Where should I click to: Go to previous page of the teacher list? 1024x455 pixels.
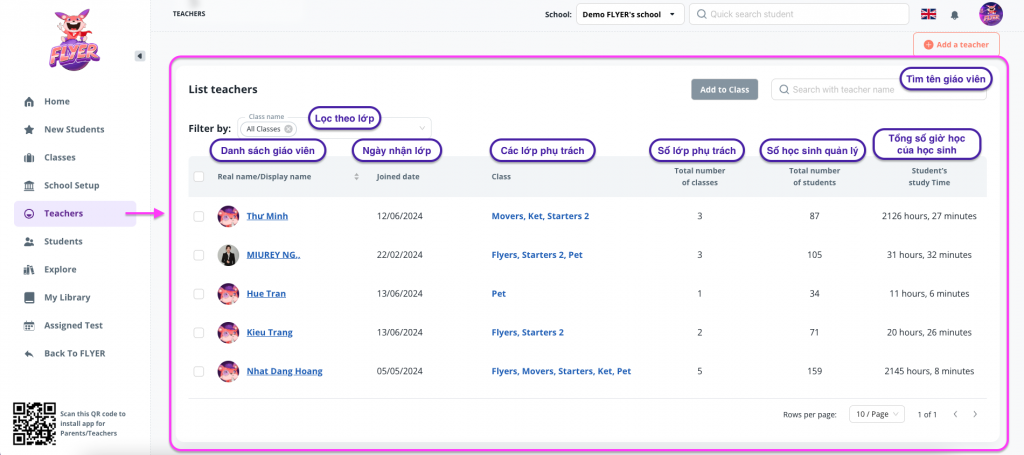[x=955, y=414]
